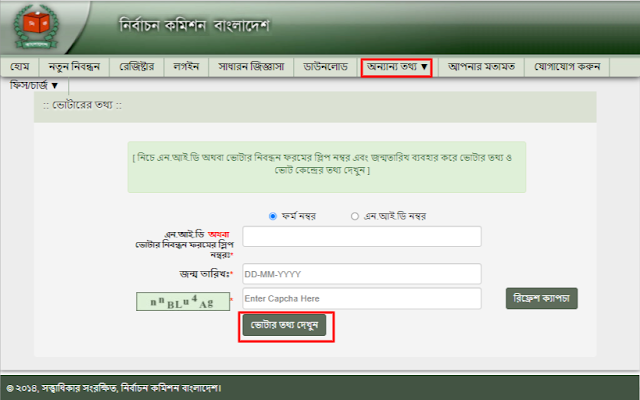The width and height of the screenshot is (640, 400).
Task: Open the লগইন menu item
Action: pyautogui.click(x=186, y=67)
